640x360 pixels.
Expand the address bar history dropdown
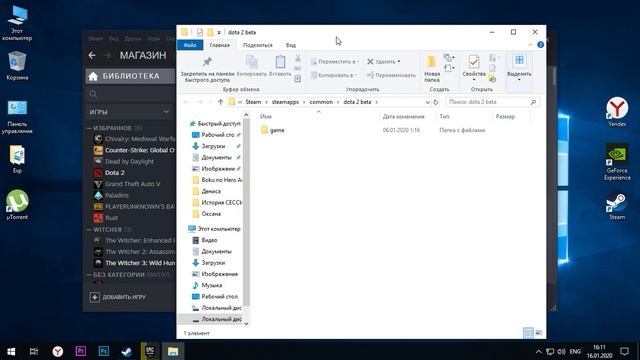[x=427, y=102]
